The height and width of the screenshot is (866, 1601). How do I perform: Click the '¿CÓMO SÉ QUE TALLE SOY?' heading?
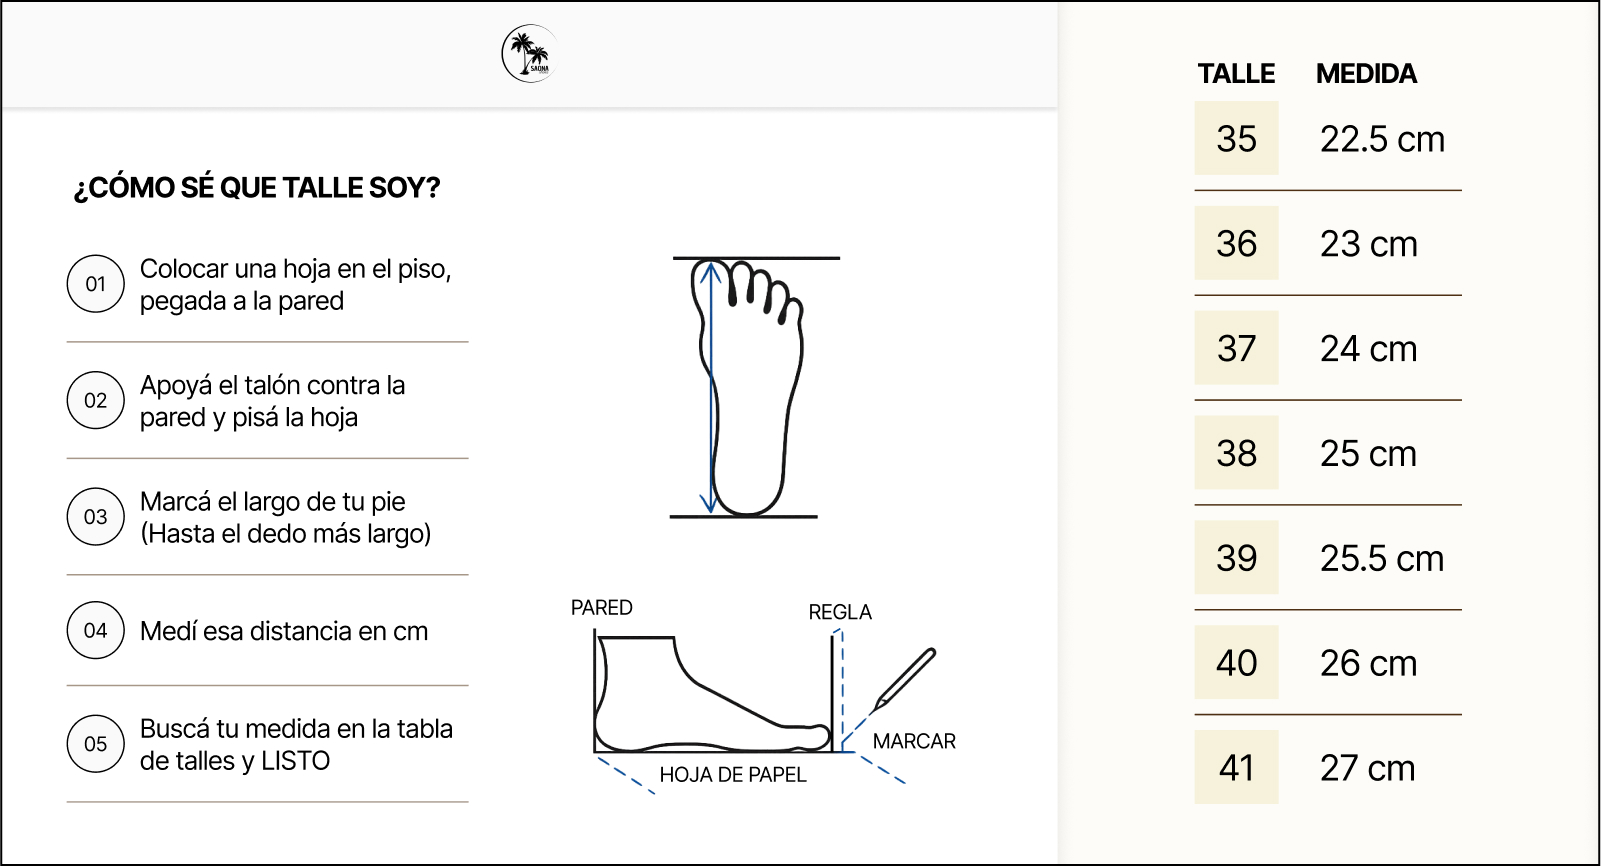tap(257, 188)
